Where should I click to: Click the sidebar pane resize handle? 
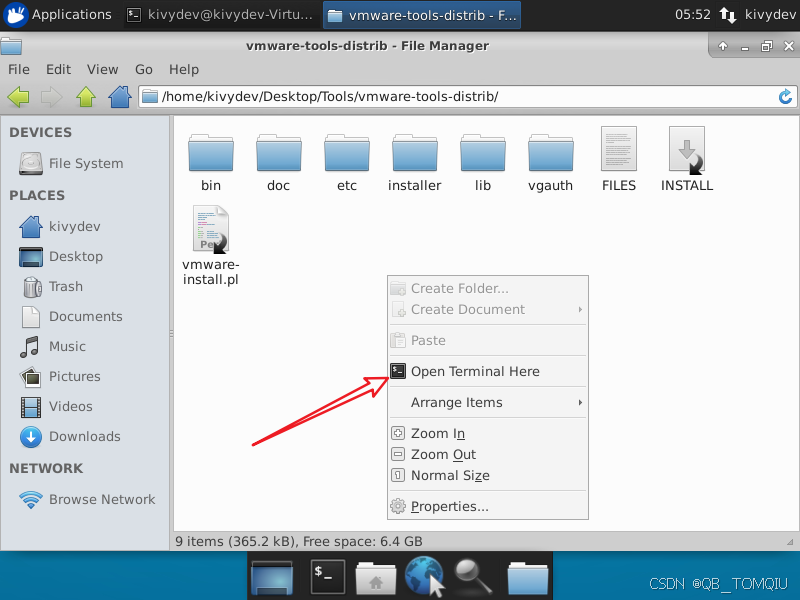171,334
